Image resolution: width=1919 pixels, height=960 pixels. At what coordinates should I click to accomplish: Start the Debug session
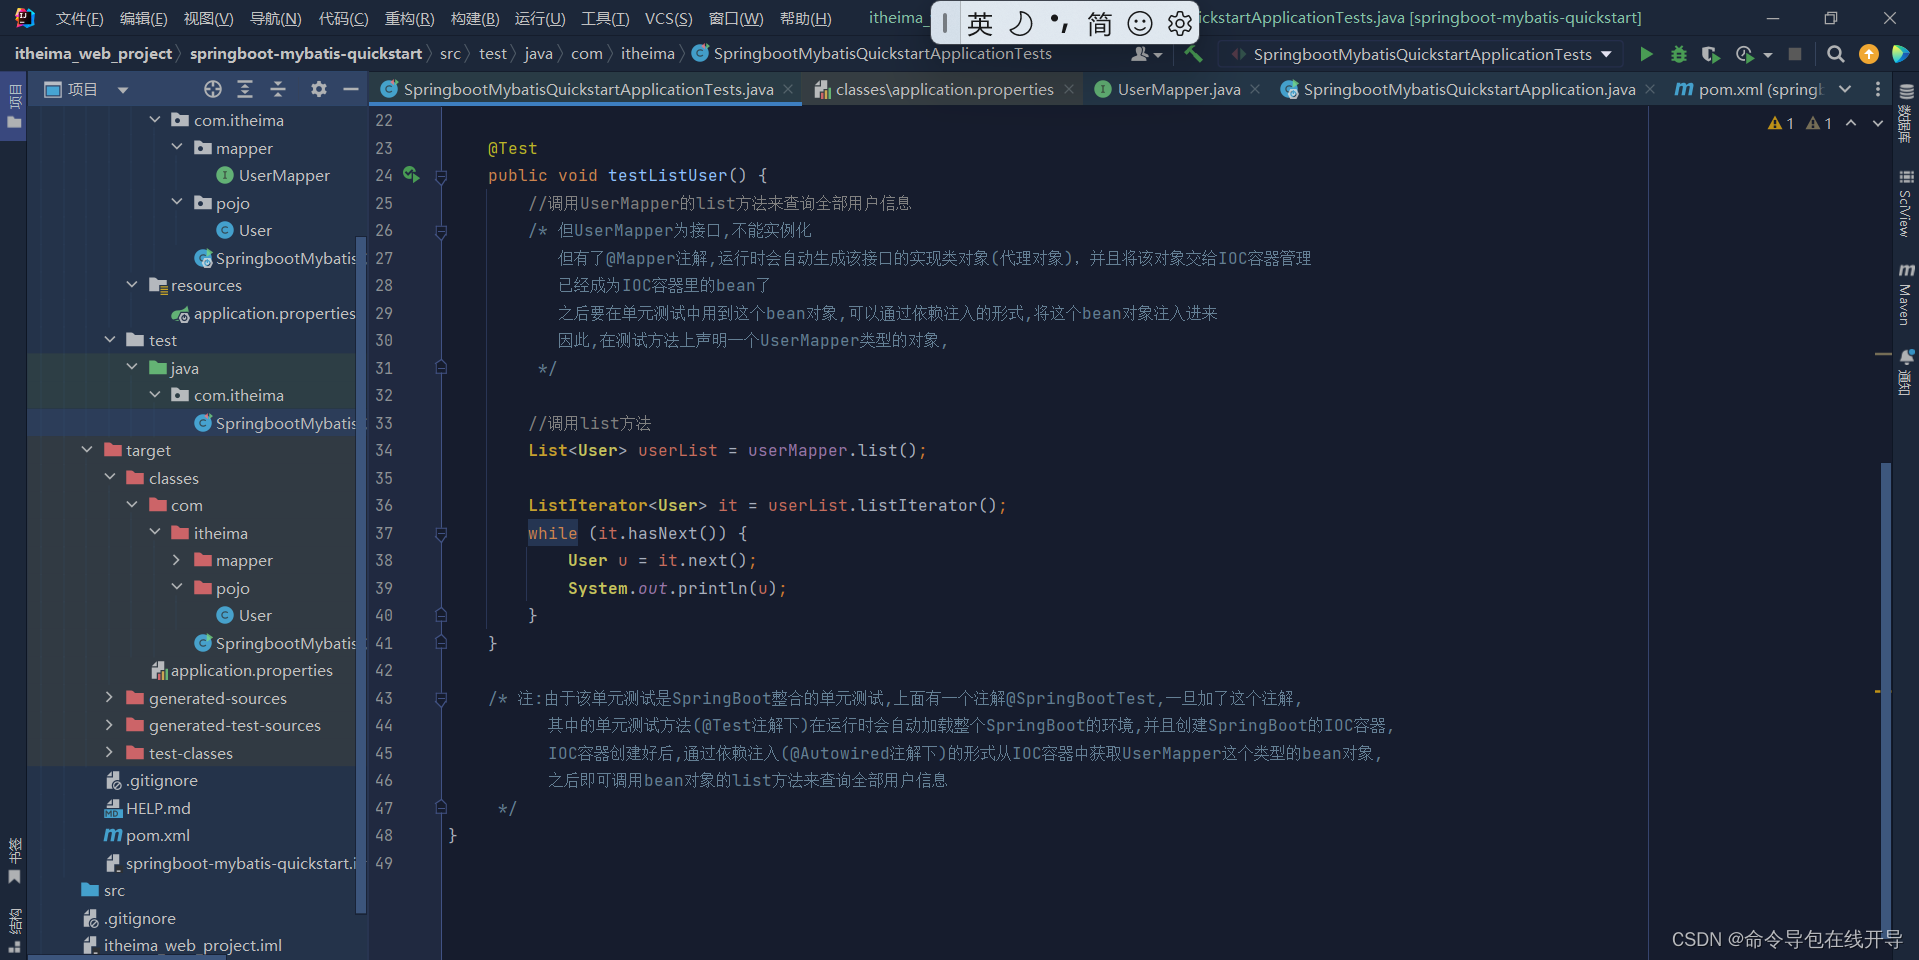pyautogui.click(x=1678, y=54)
